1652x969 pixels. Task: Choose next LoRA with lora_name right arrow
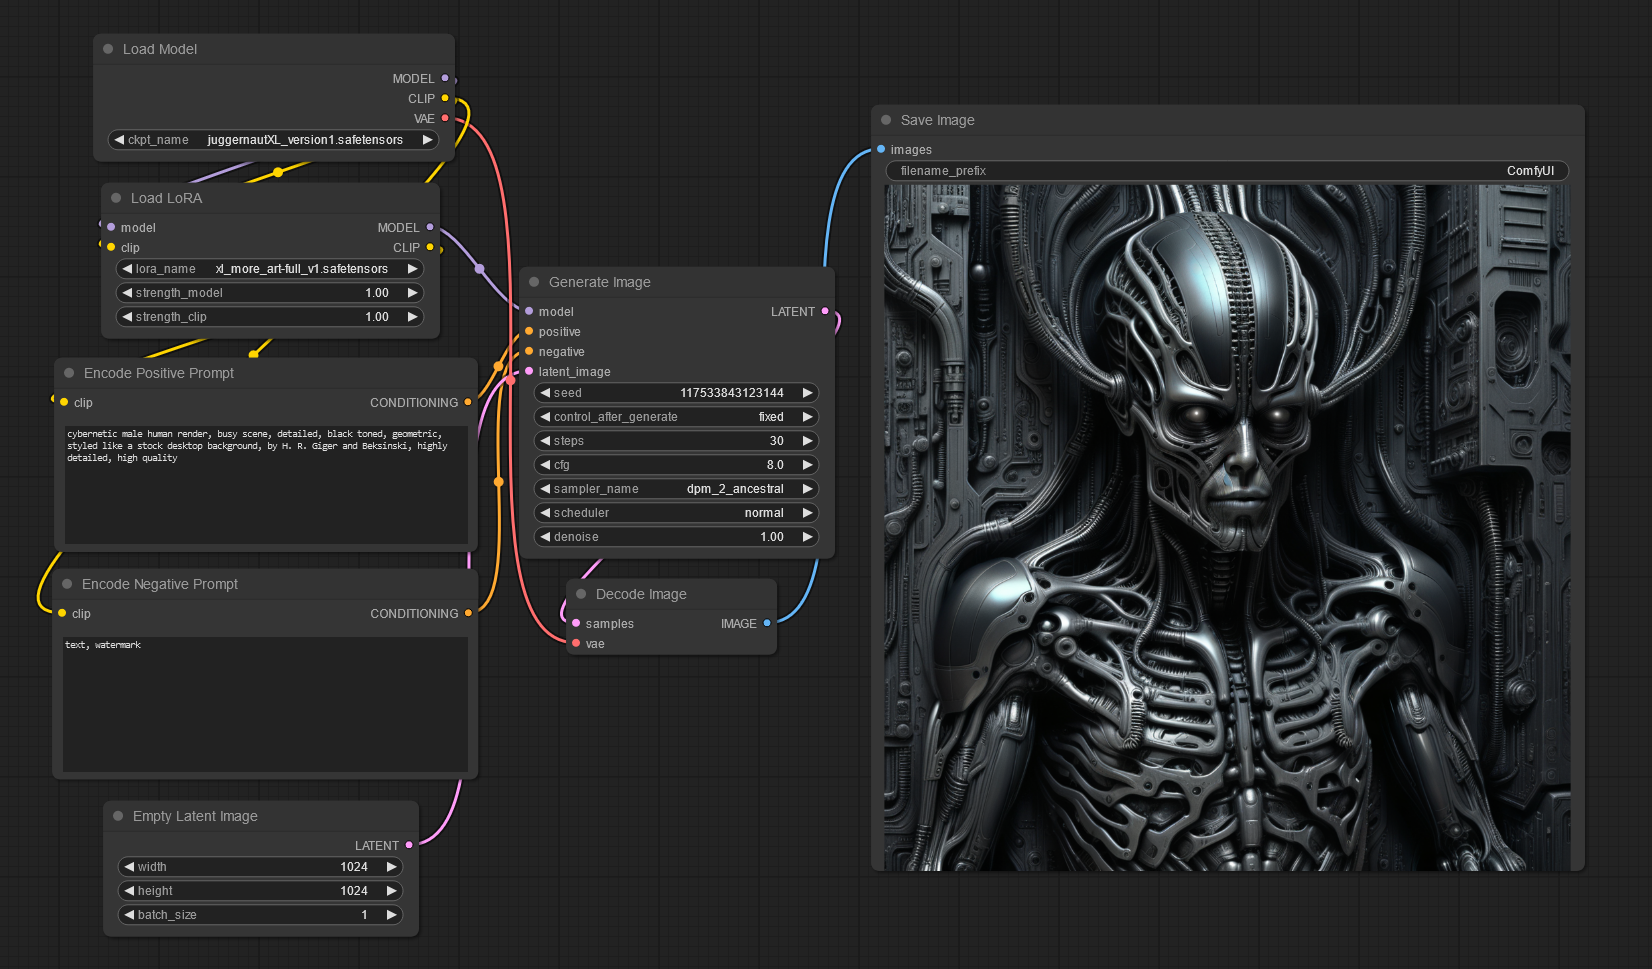pos(412,269)
